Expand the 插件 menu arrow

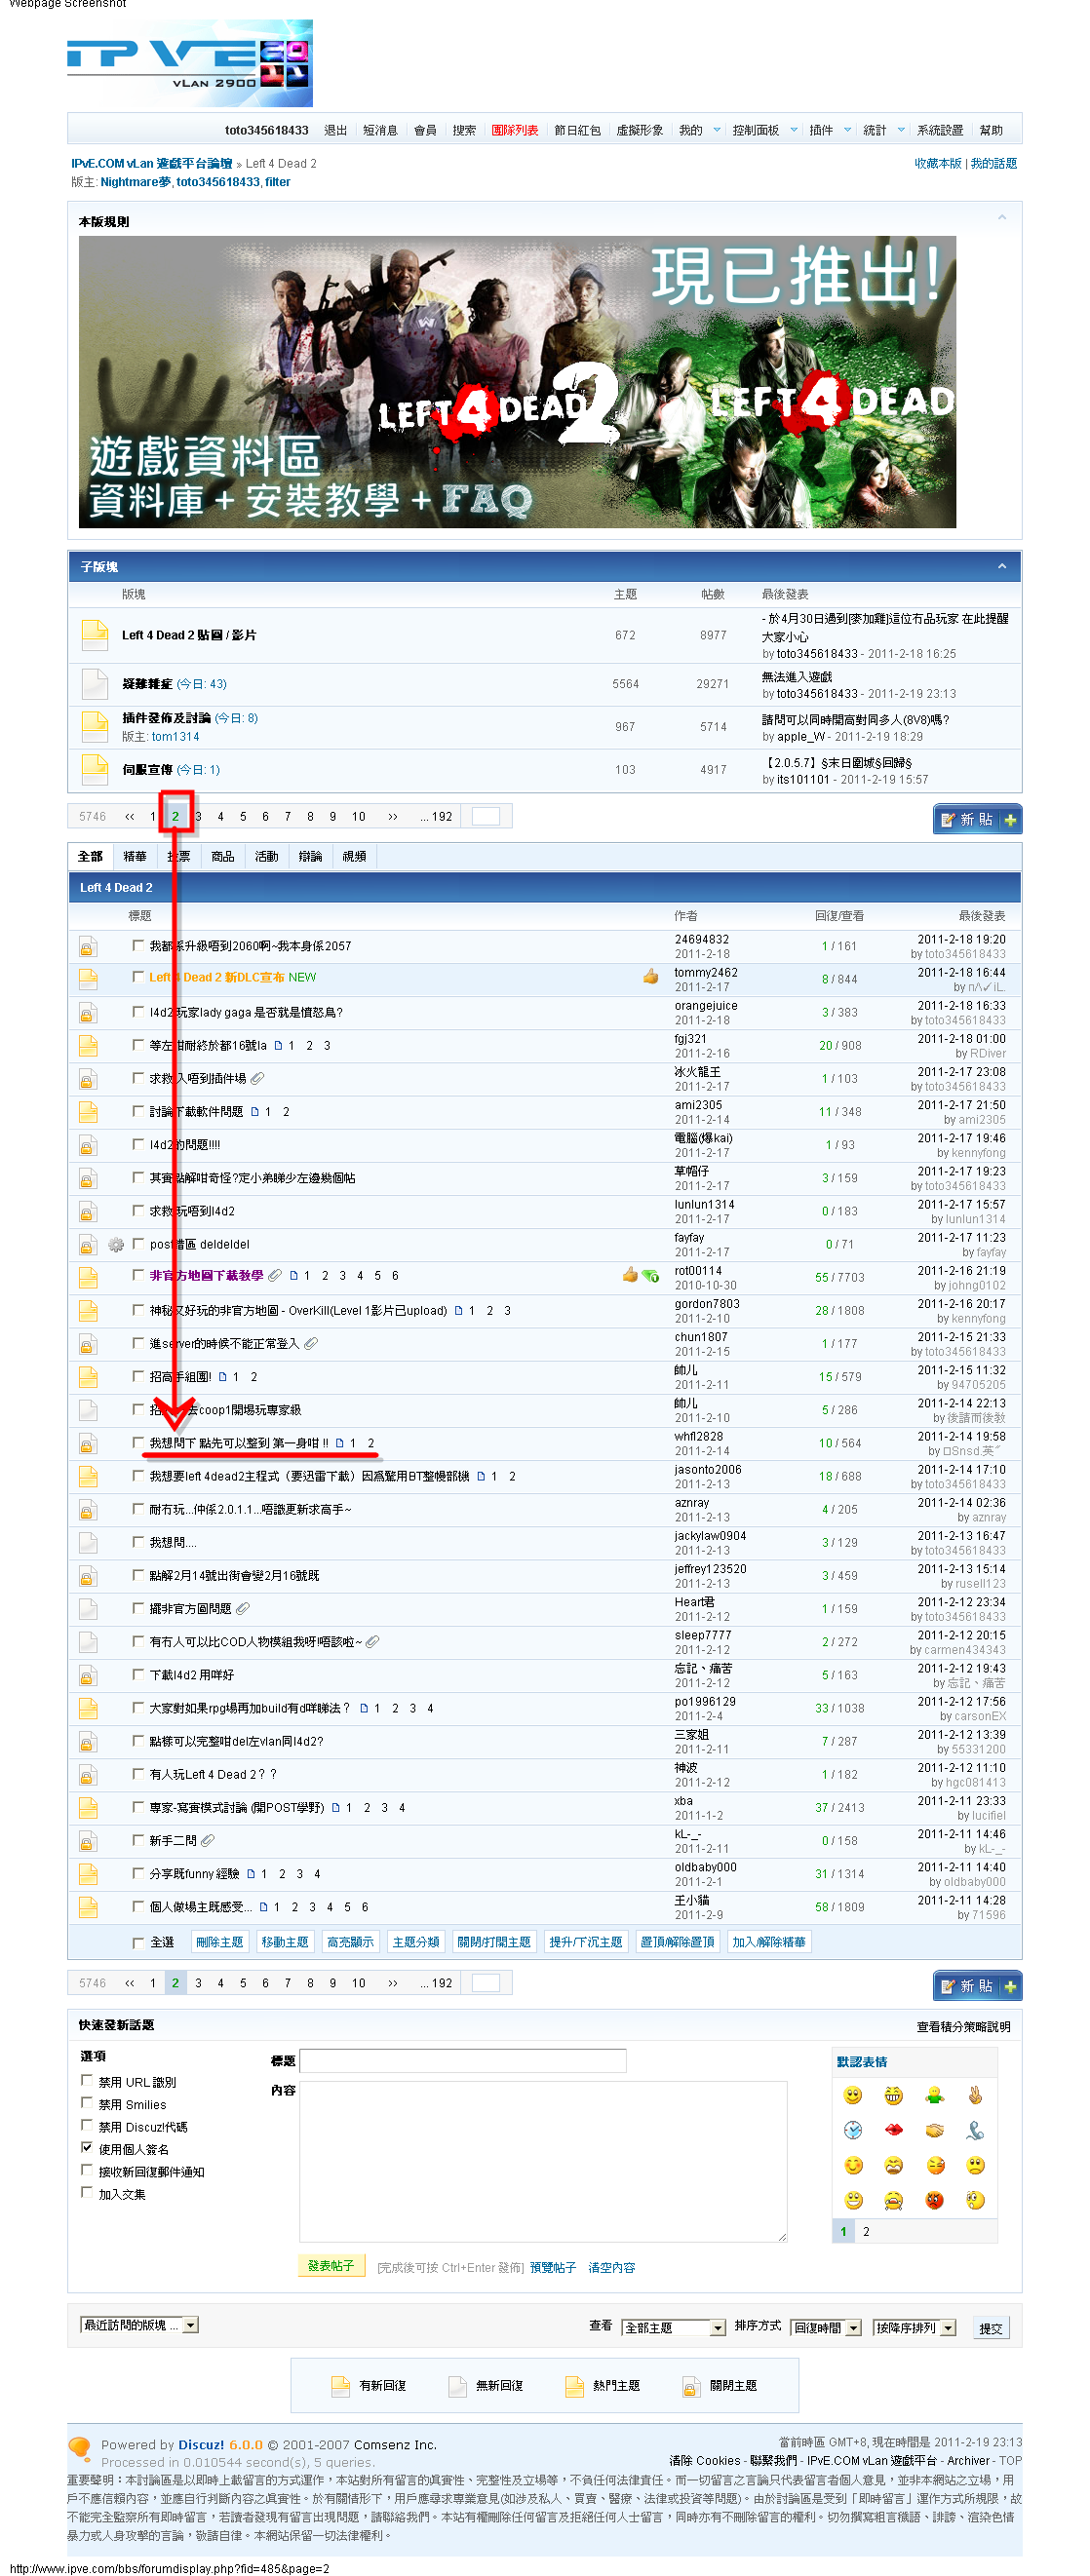(848, 130)
